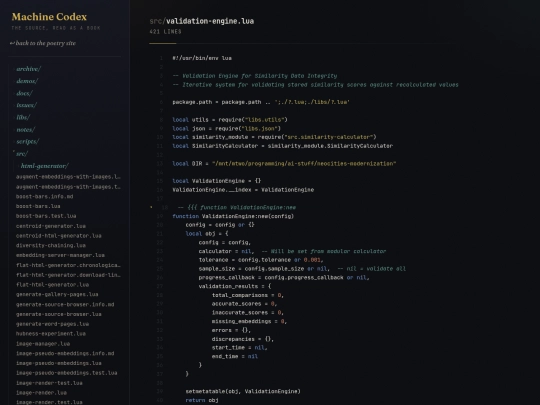This screenshot has width=540, height=405.
Task: Open image-pseudo-embeddings.lua file
Action: click(59, 363)
